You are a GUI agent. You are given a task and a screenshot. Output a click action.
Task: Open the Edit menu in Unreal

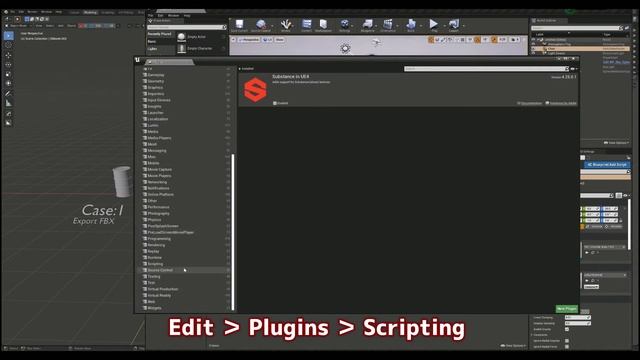tap(160, 16)
